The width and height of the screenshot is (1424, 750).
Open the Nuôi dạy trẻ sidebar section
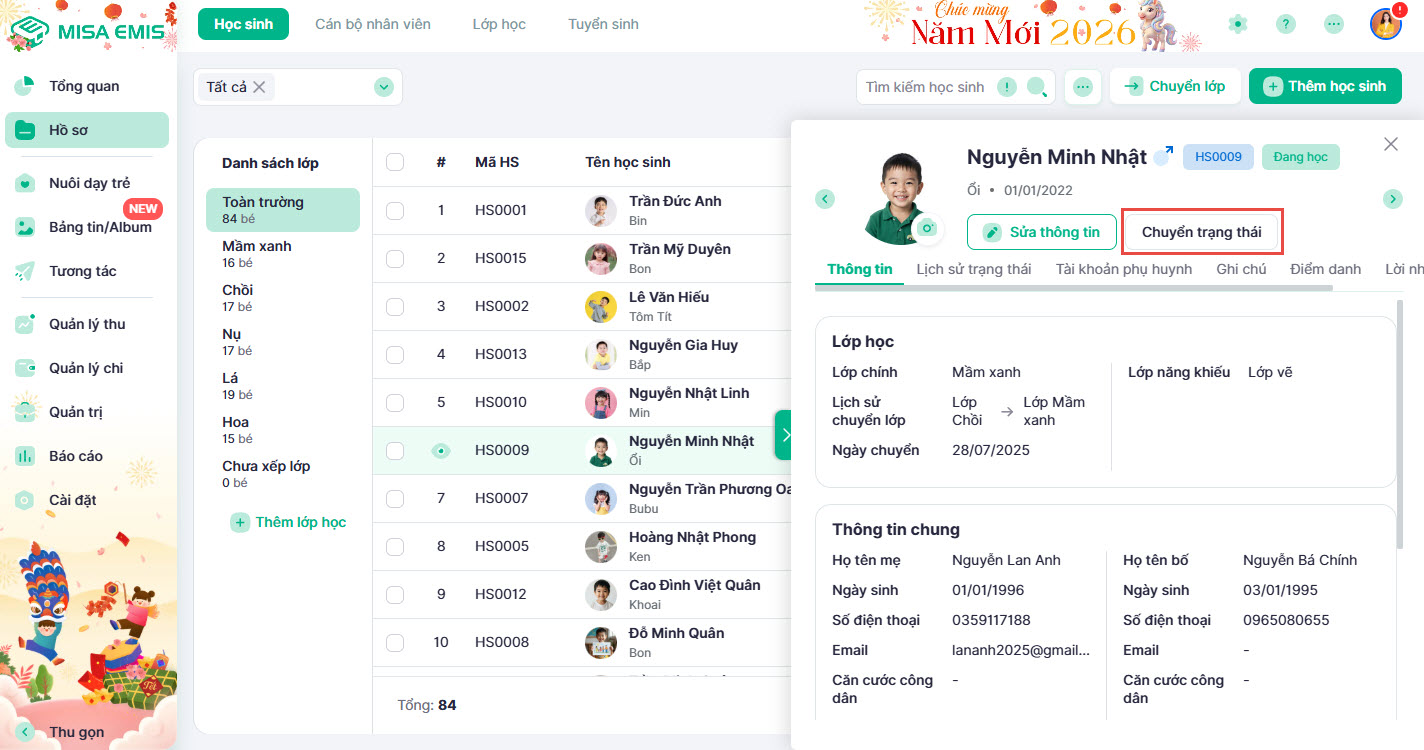click(88, 183)
